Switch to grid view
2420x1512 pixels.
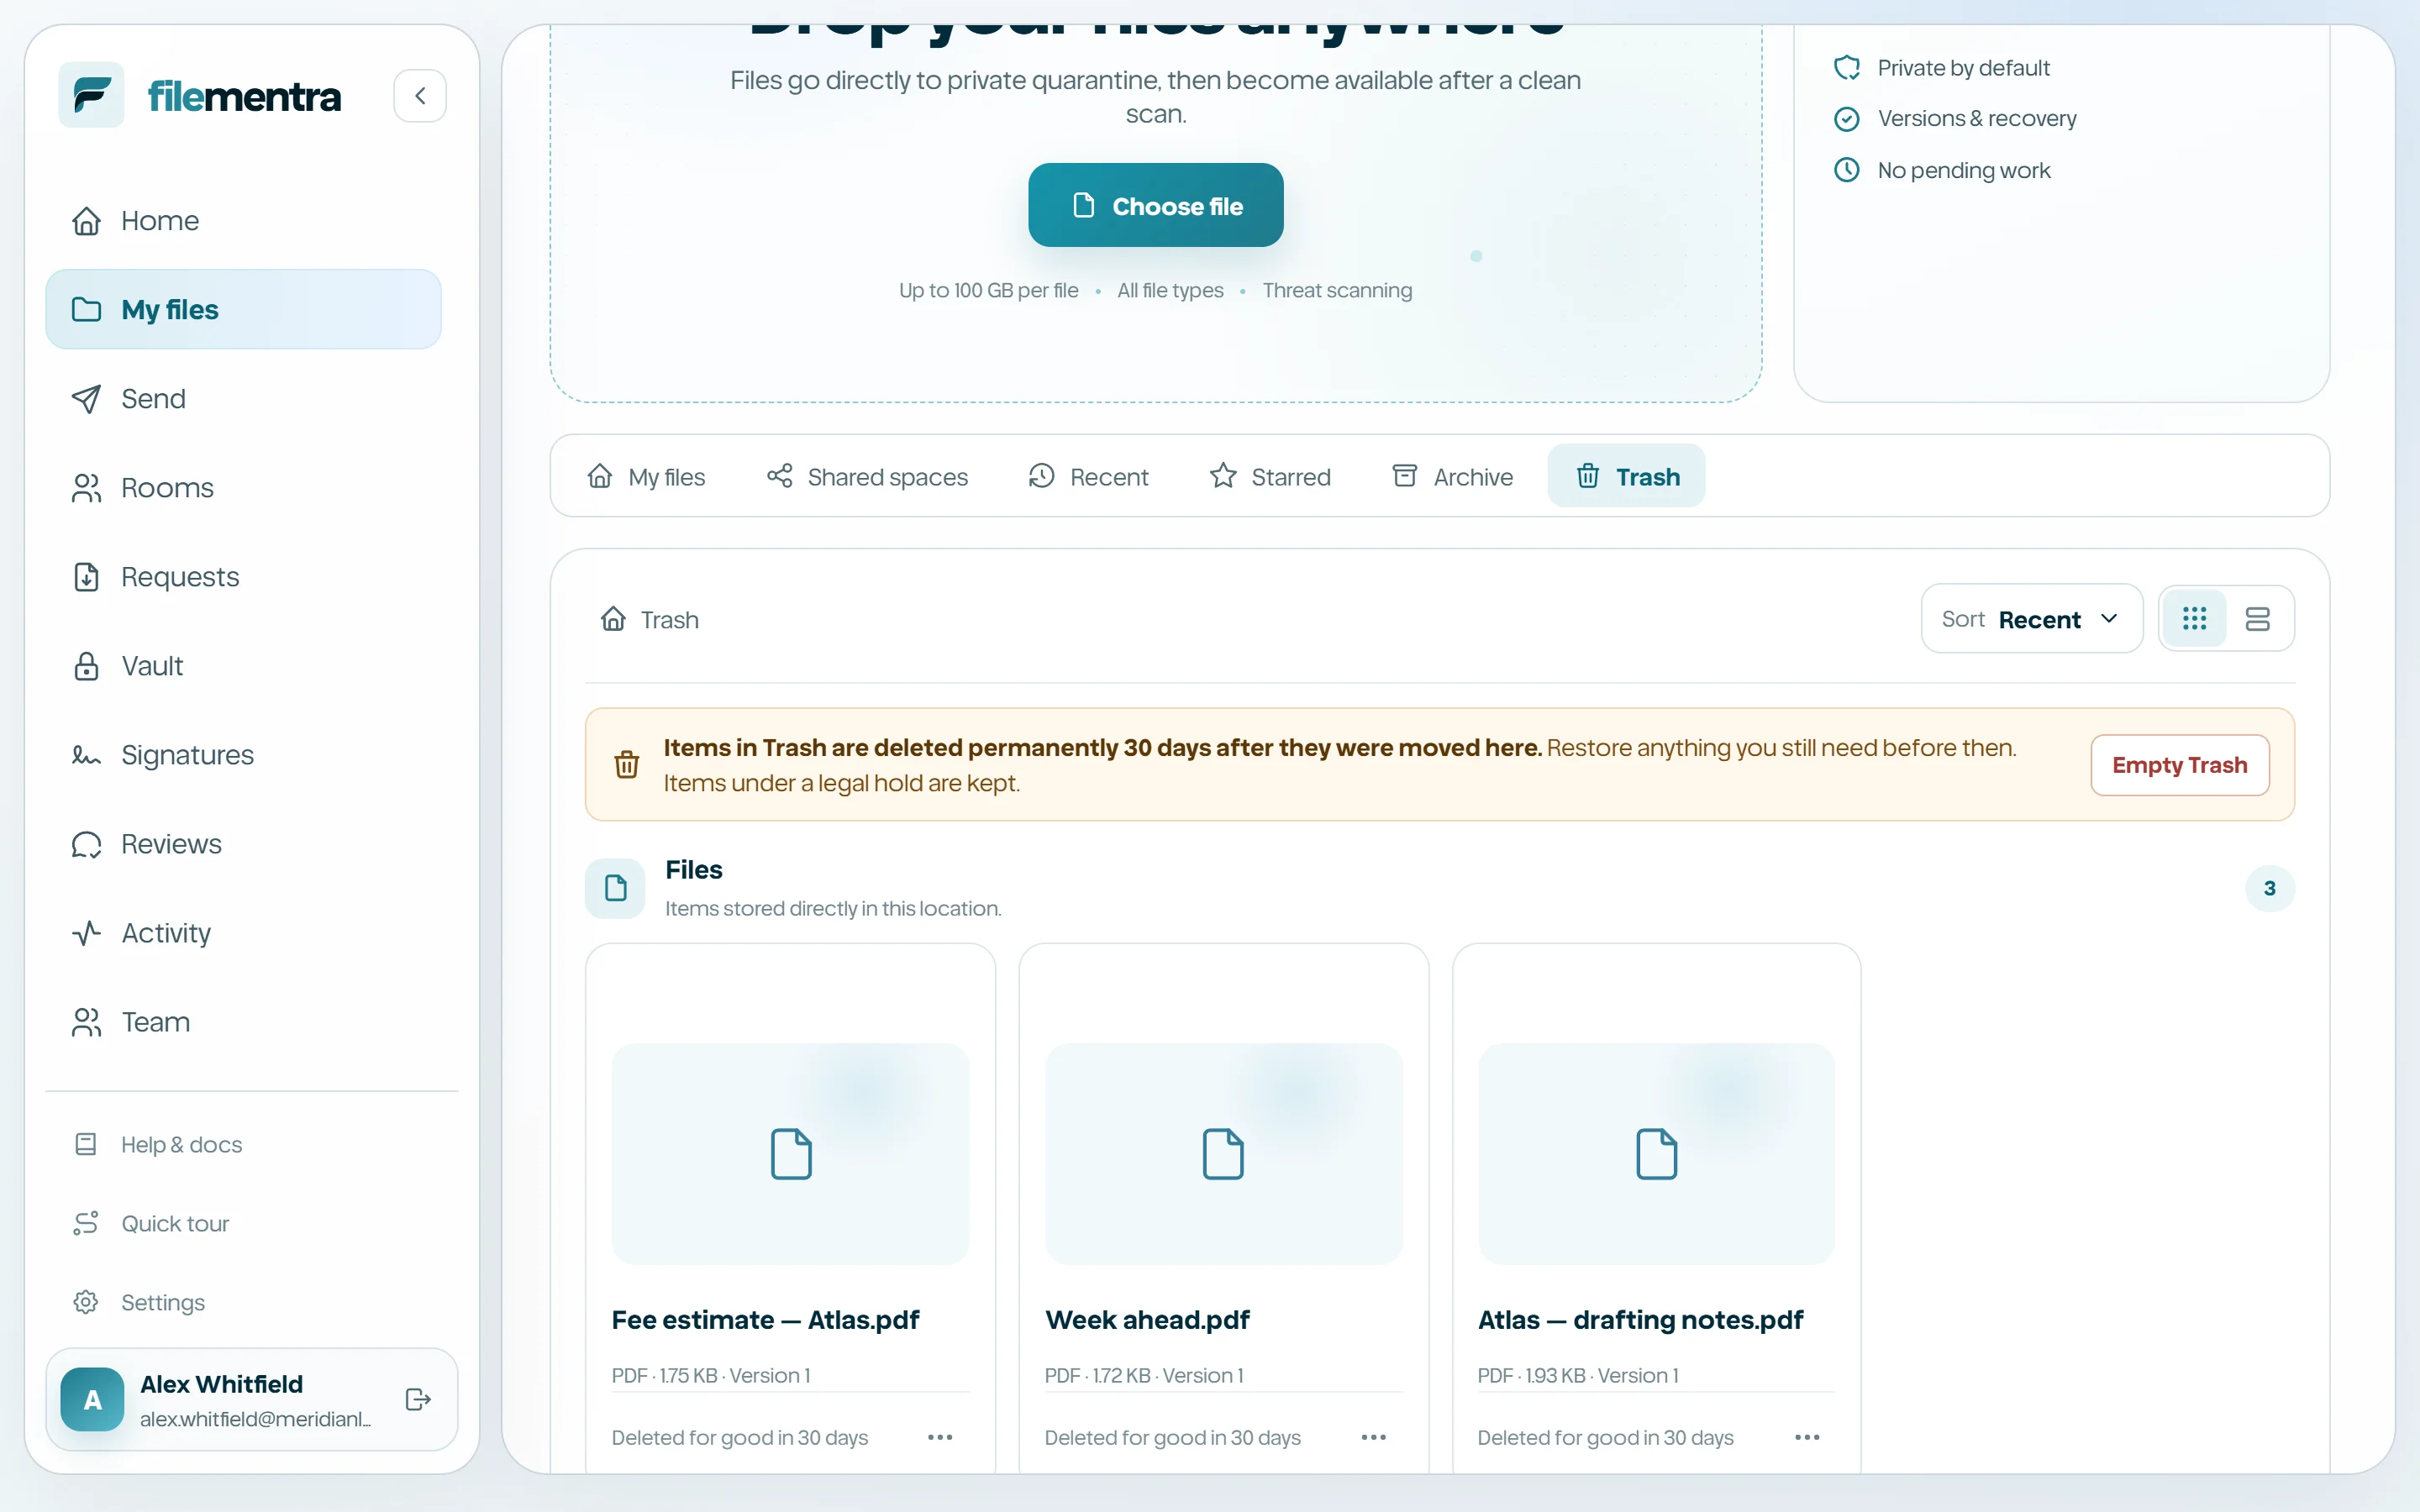tap(2194, 619)
